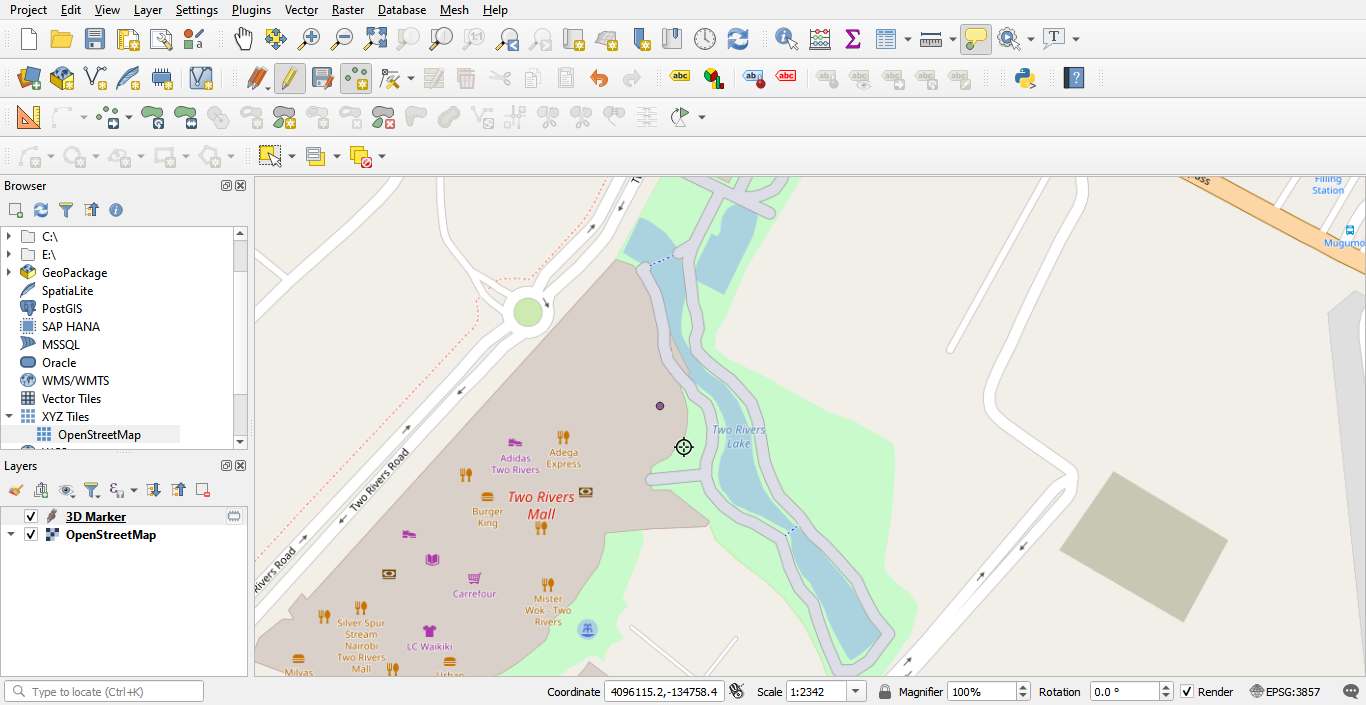
Task: Expand the GeoPackage tree node
Action: click(x=9, y=273)
